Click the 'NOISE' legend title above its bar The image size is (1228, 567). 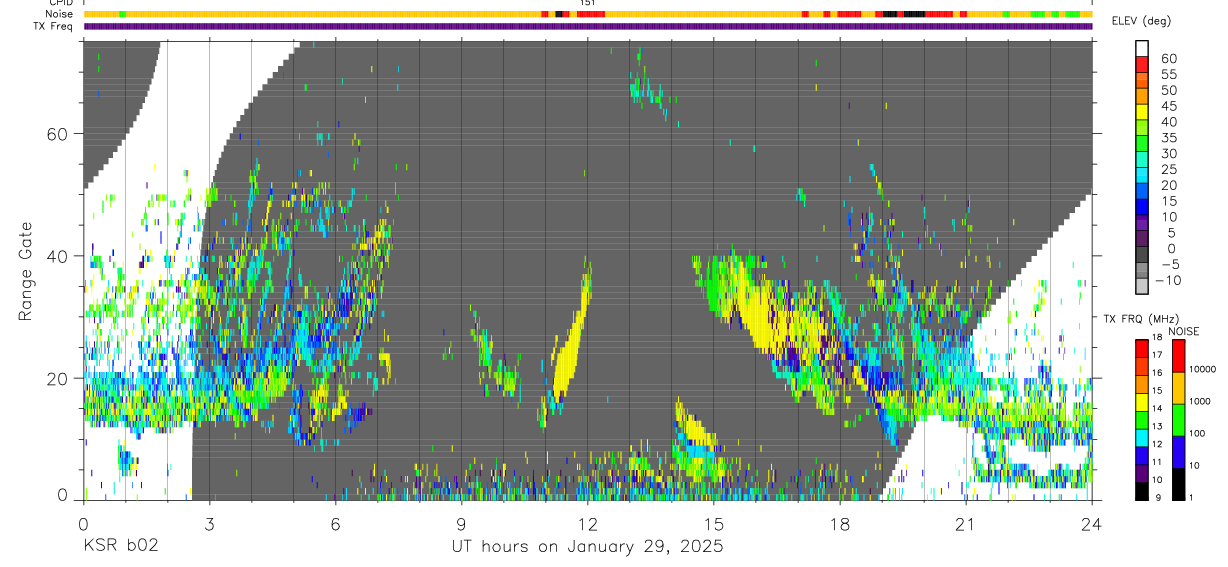point(1184,331)
